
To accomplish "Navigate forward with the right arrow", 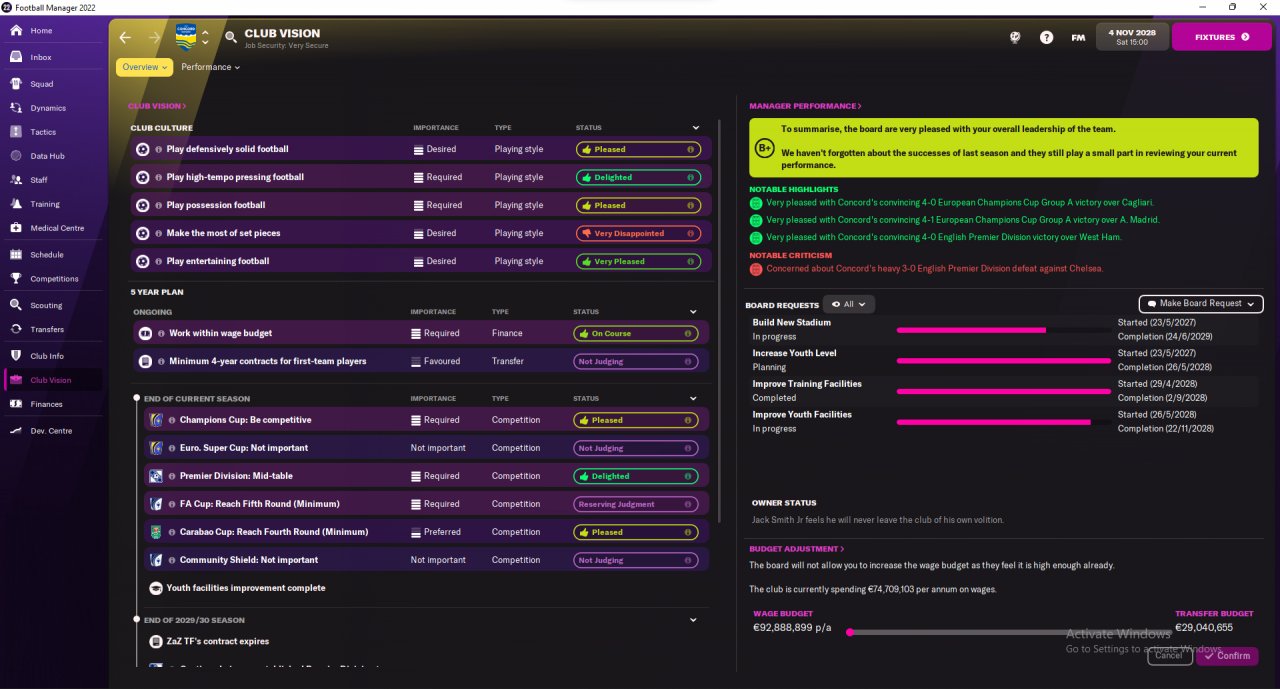I will [x=154, y=37].
